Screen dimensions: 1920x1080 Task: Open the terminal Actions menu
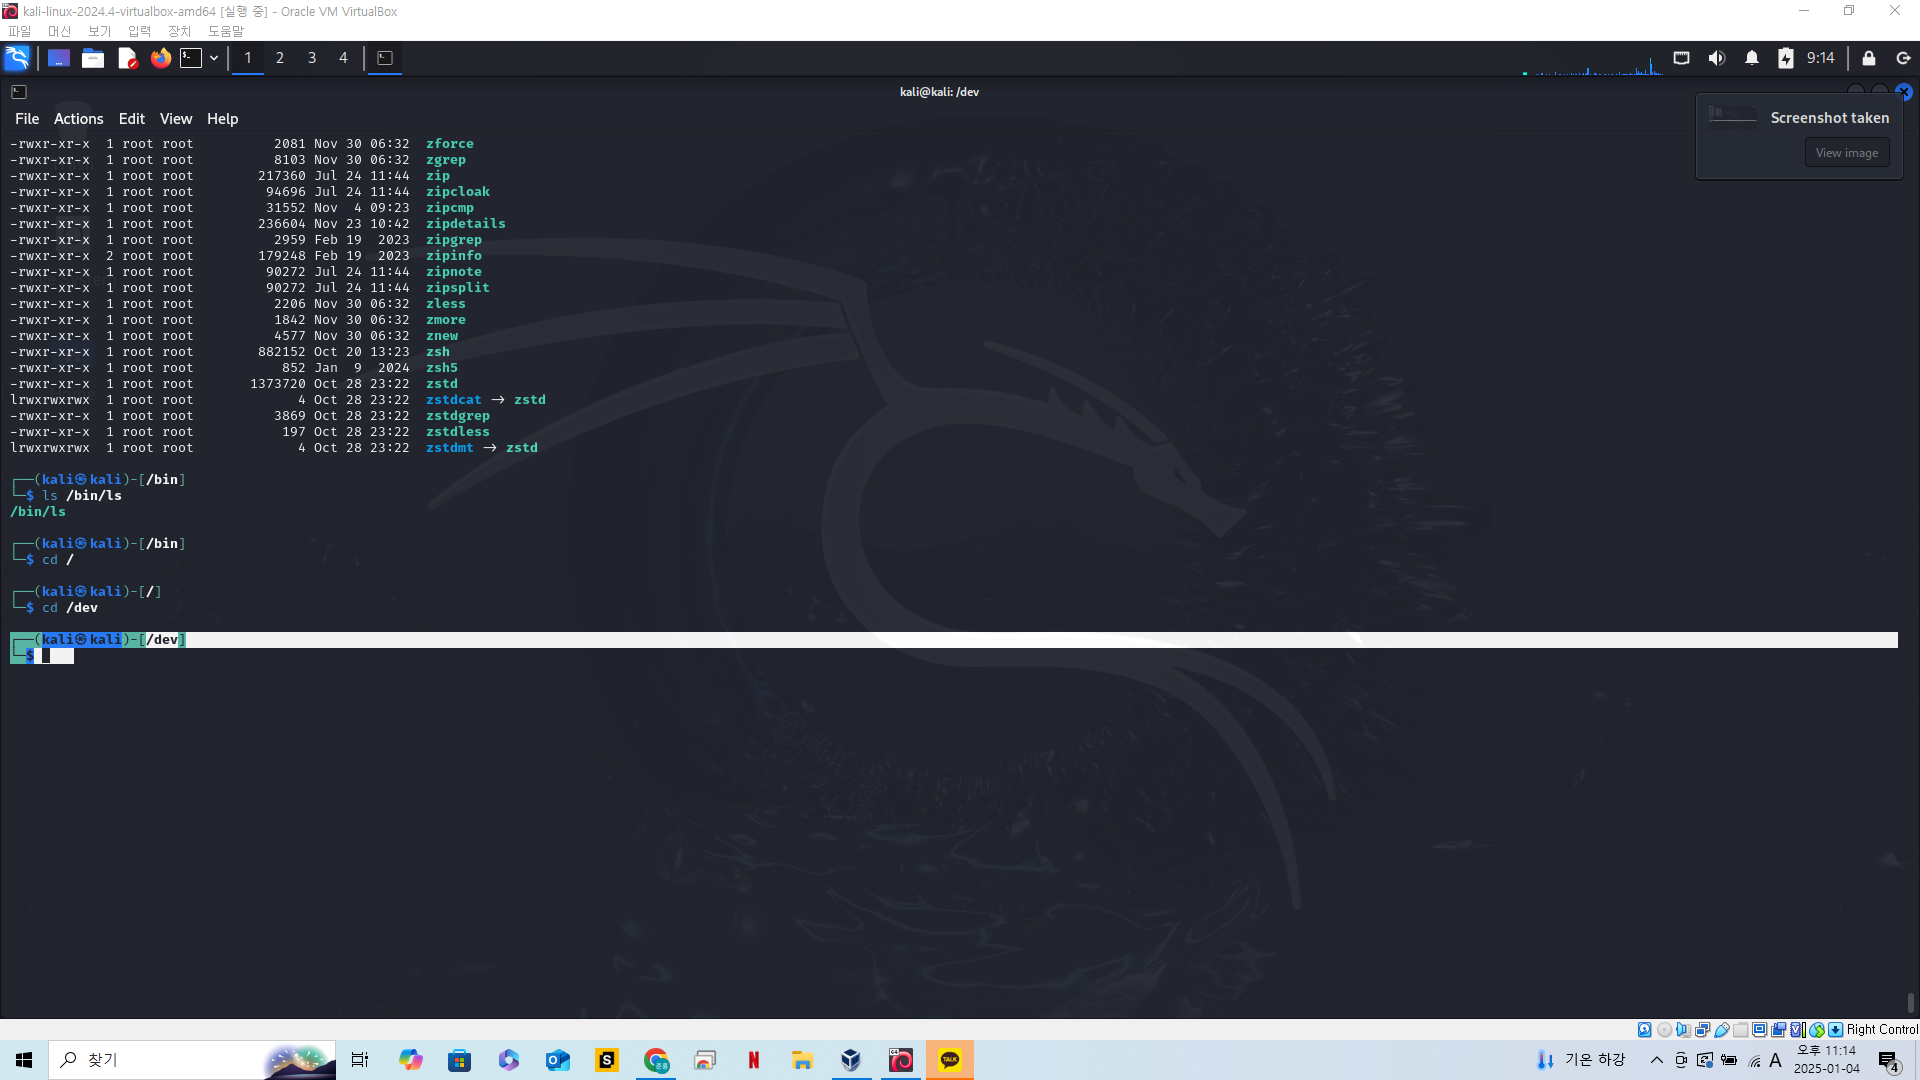[x=78, y=119]
